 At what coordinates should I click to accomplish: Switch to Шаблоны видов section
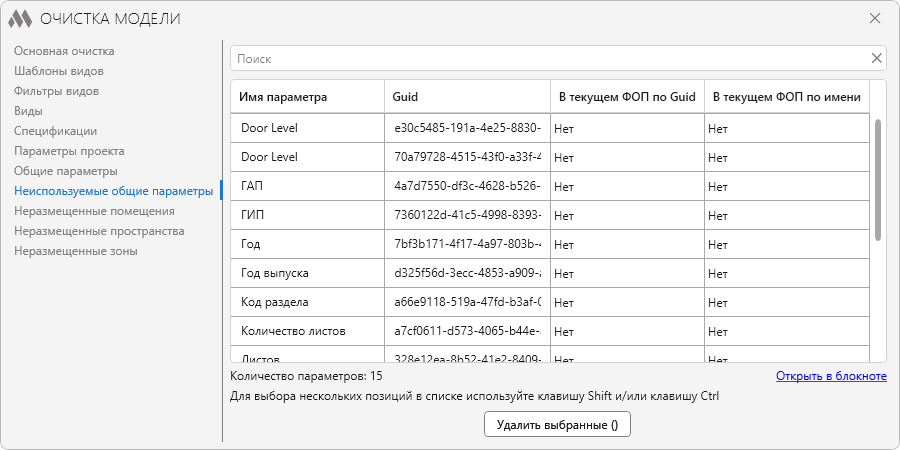(59, 71)
